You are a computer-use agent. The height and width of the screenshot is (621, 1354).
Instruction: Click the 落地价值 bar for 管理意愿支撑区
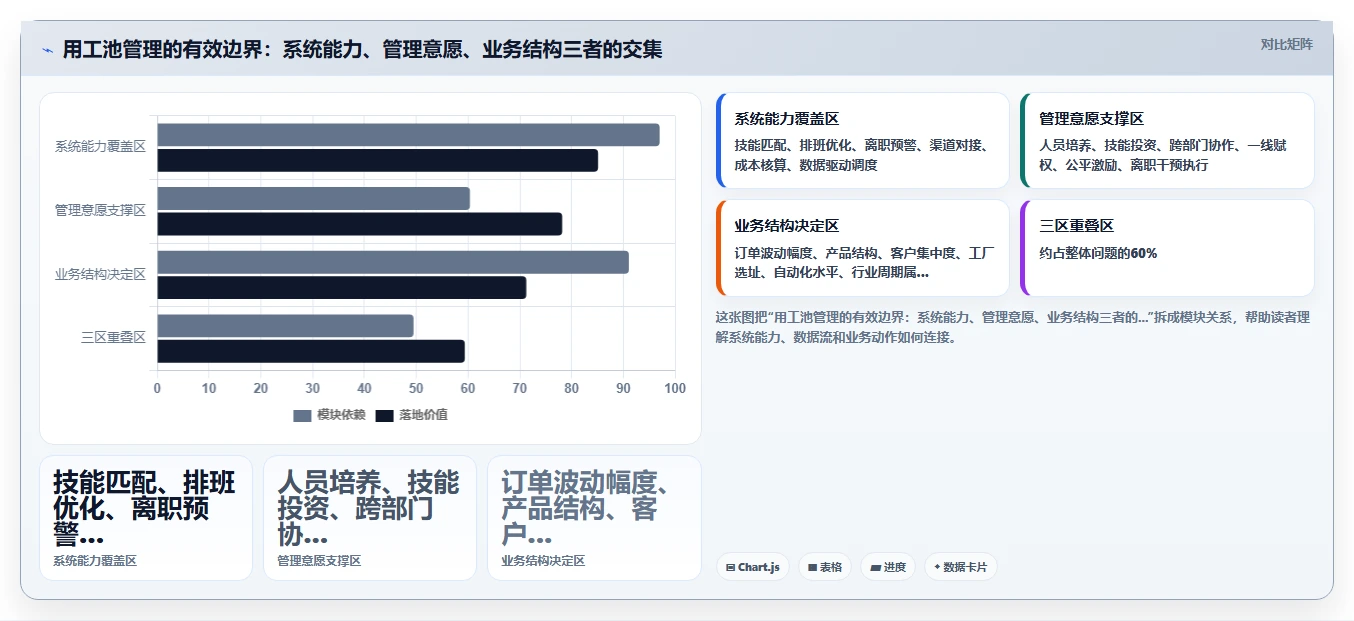tap(359, 224)
